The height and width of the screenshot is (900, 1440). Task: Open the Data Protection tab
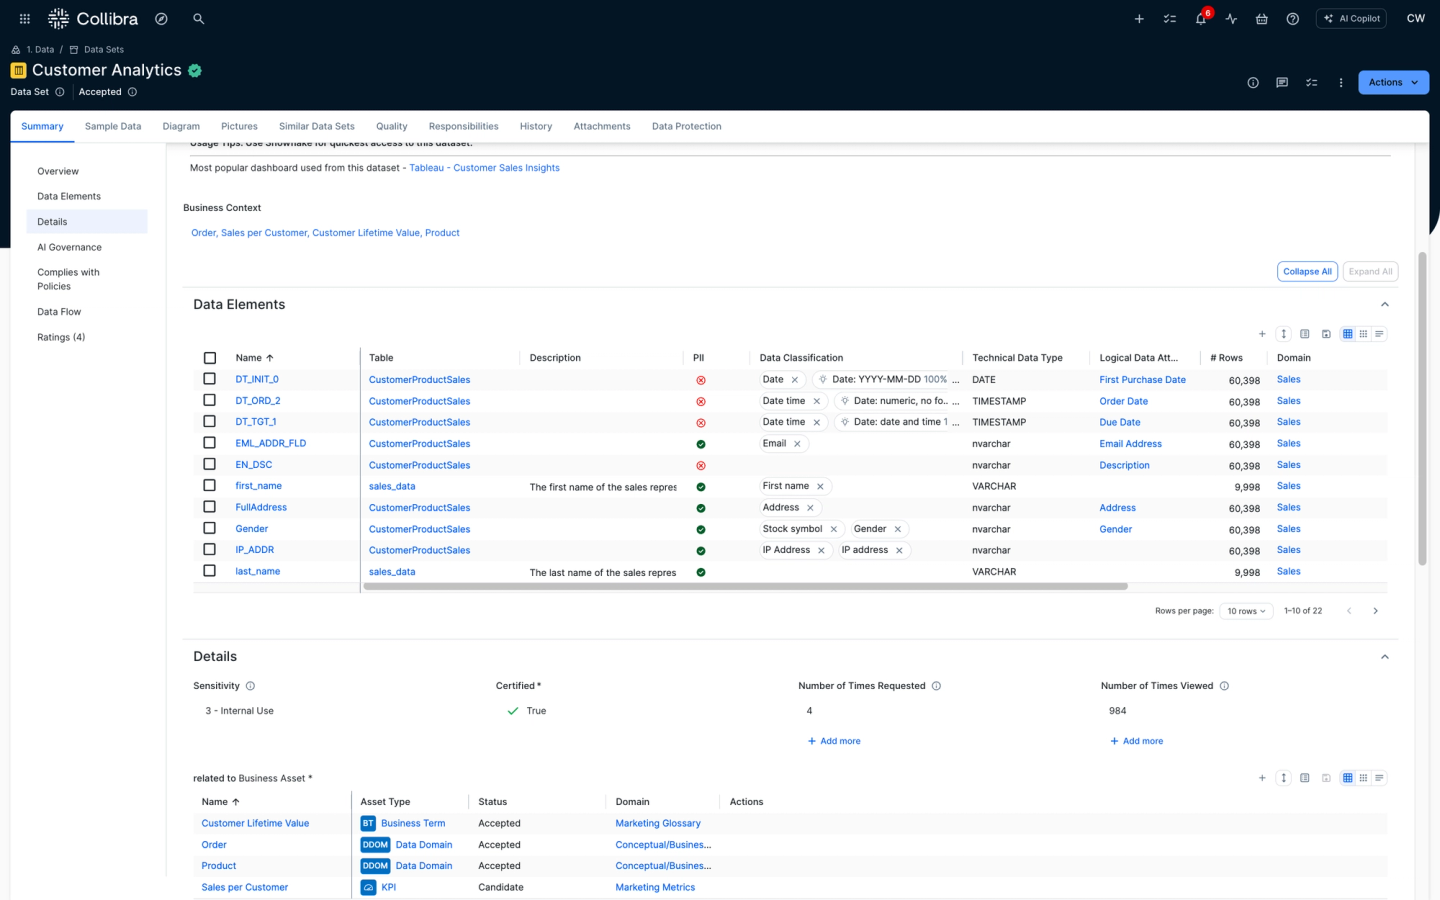[x=686, y=127]
